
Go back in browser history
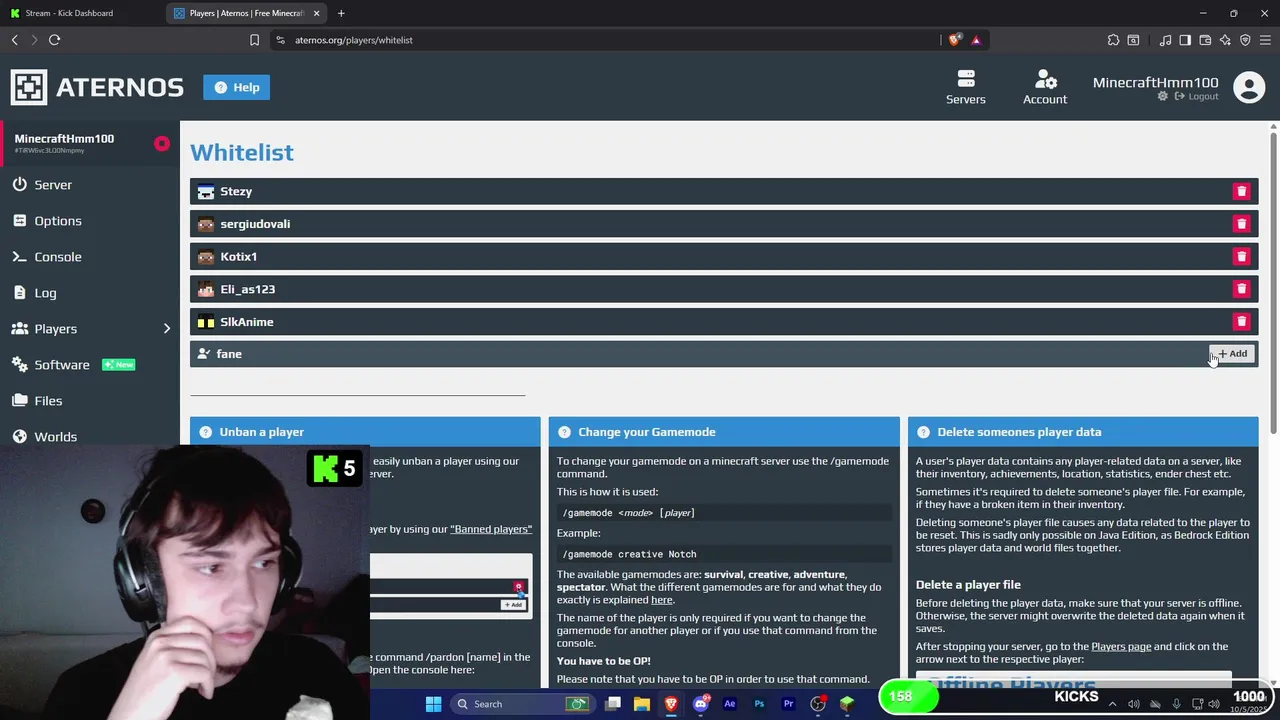(x=15, y=40)
